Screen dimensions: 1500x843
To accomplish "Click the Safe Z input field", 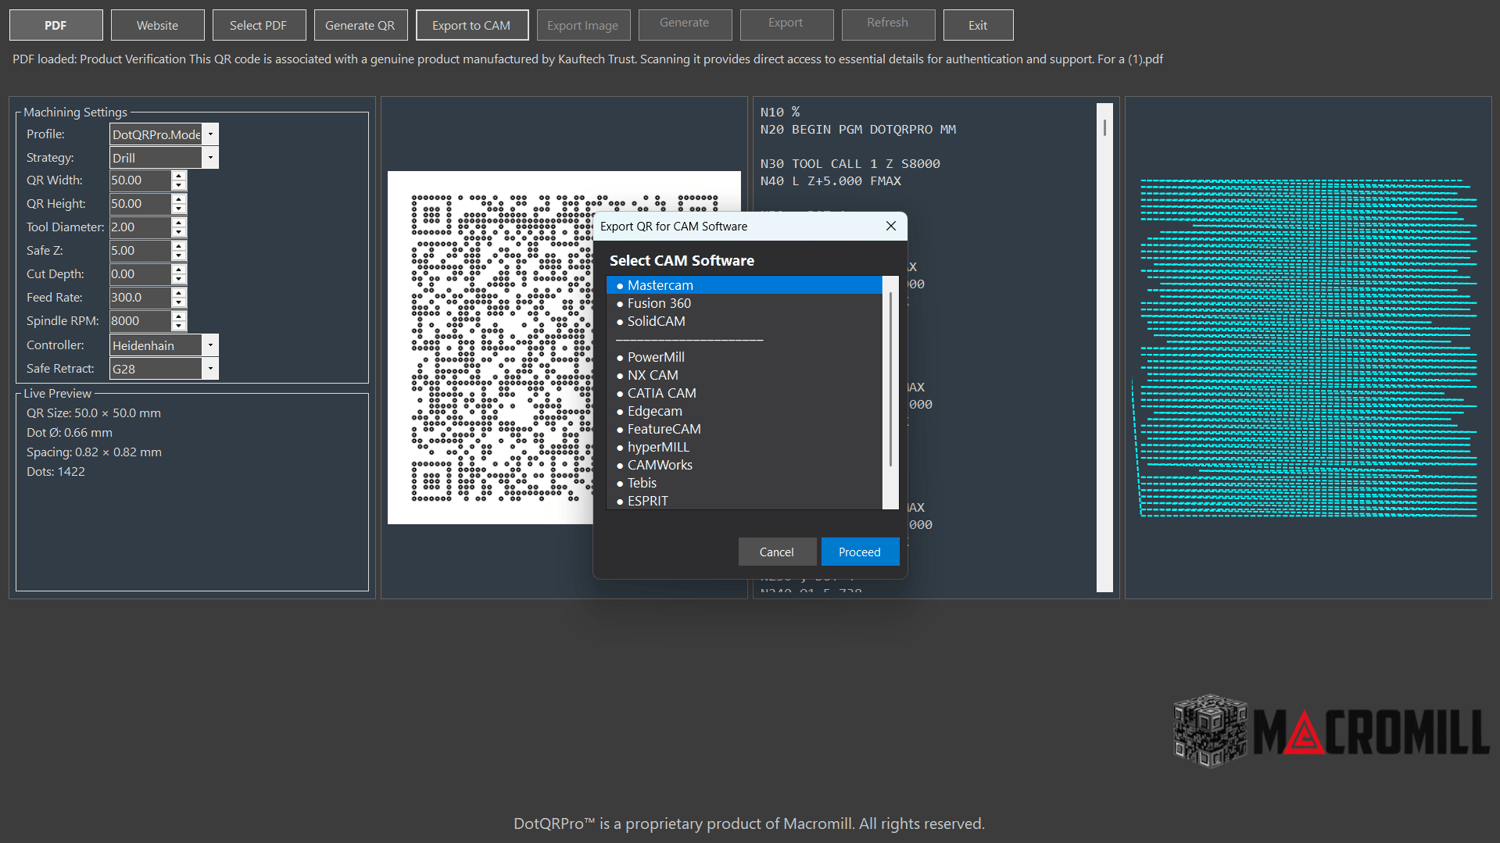I will (x=140, y=251).
